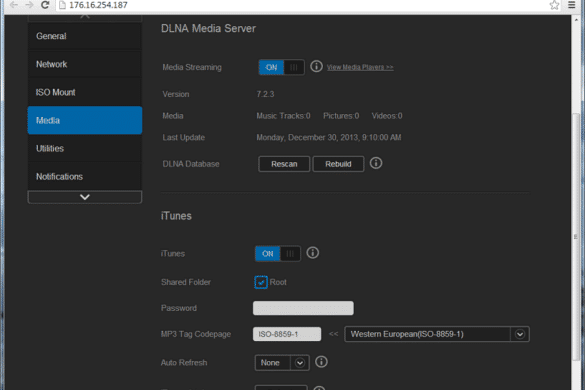Viewport: 585px width, 390px height.
Task: Expand sidebar menu with down chevron
Action: point(85,197)
